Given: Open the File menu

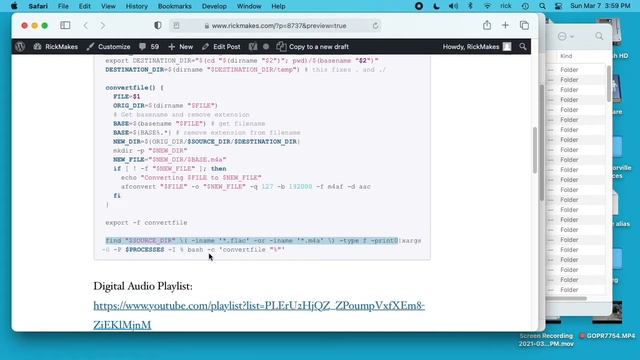Looking at the screenshot, I should click(x=63, y=6).
